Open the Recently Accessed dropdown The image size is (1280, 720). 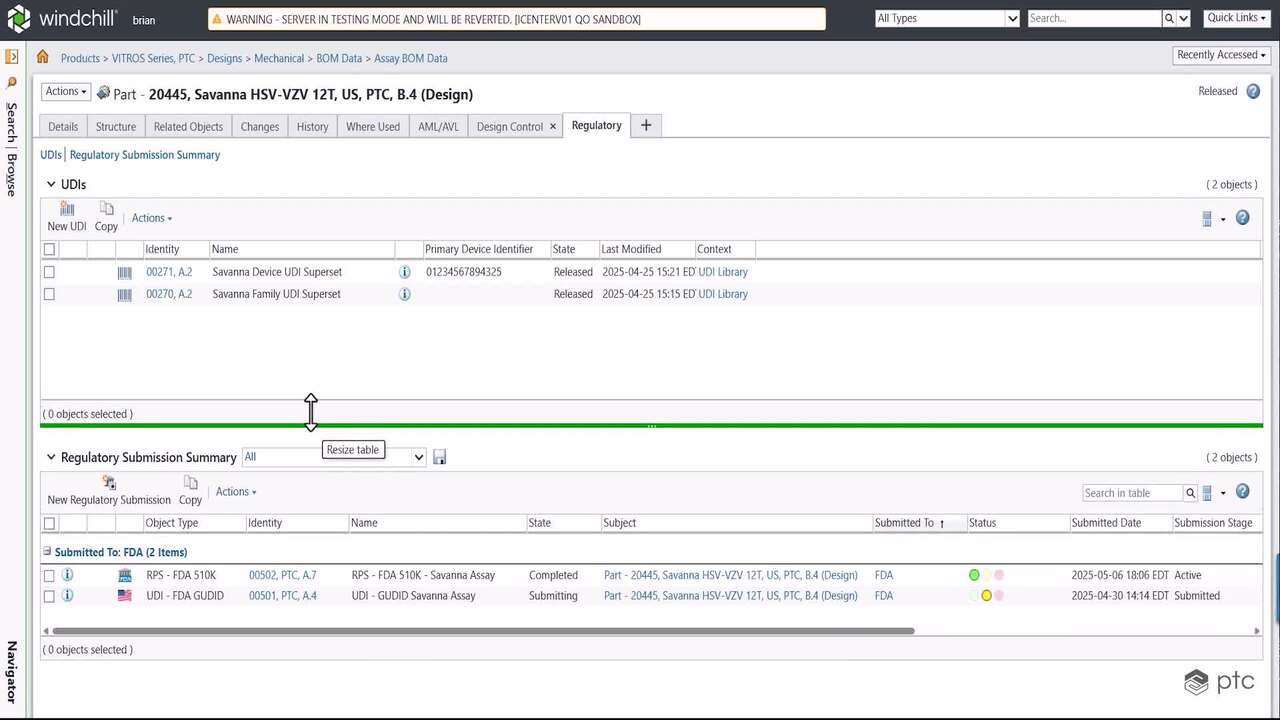(1221, 55)
